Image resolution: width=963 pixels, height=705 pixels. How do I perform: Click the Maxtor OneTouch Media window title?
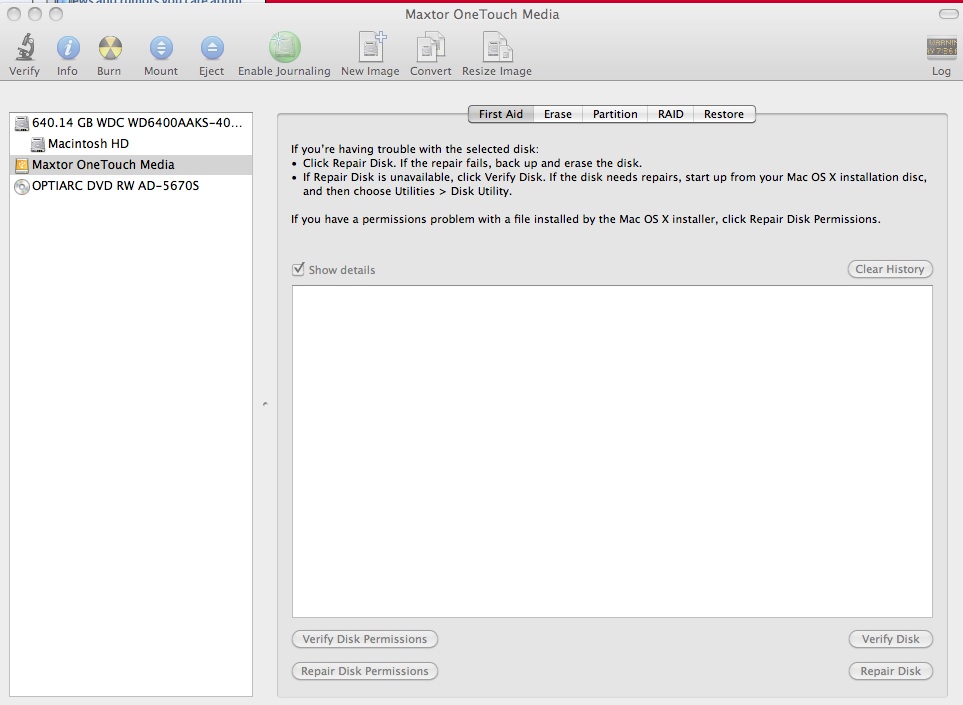[482, 14]
